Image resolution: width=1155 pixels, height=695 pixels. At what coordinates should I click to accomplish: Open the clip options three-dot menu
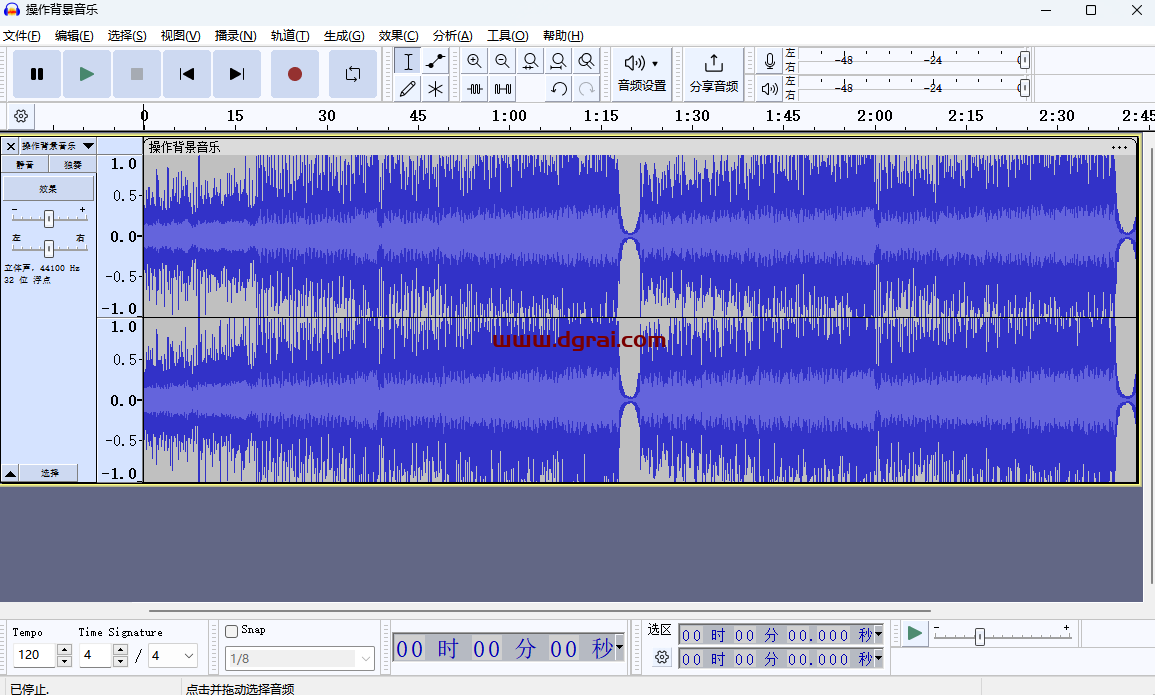[x=1120, y=147]
